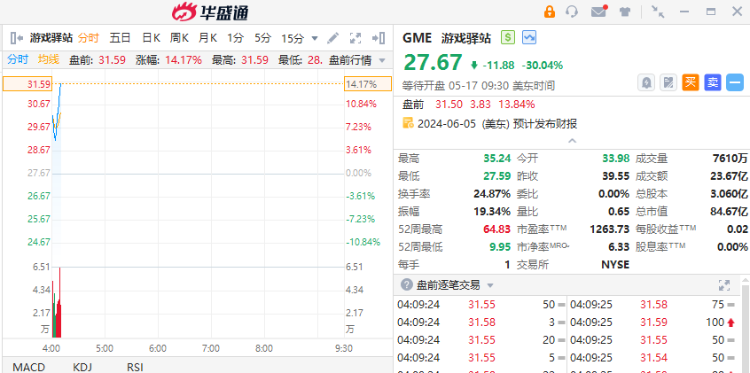Expand the tick trades panel fullscreen
This screenshot has height=373, width=750.
(x=724, y=285)
